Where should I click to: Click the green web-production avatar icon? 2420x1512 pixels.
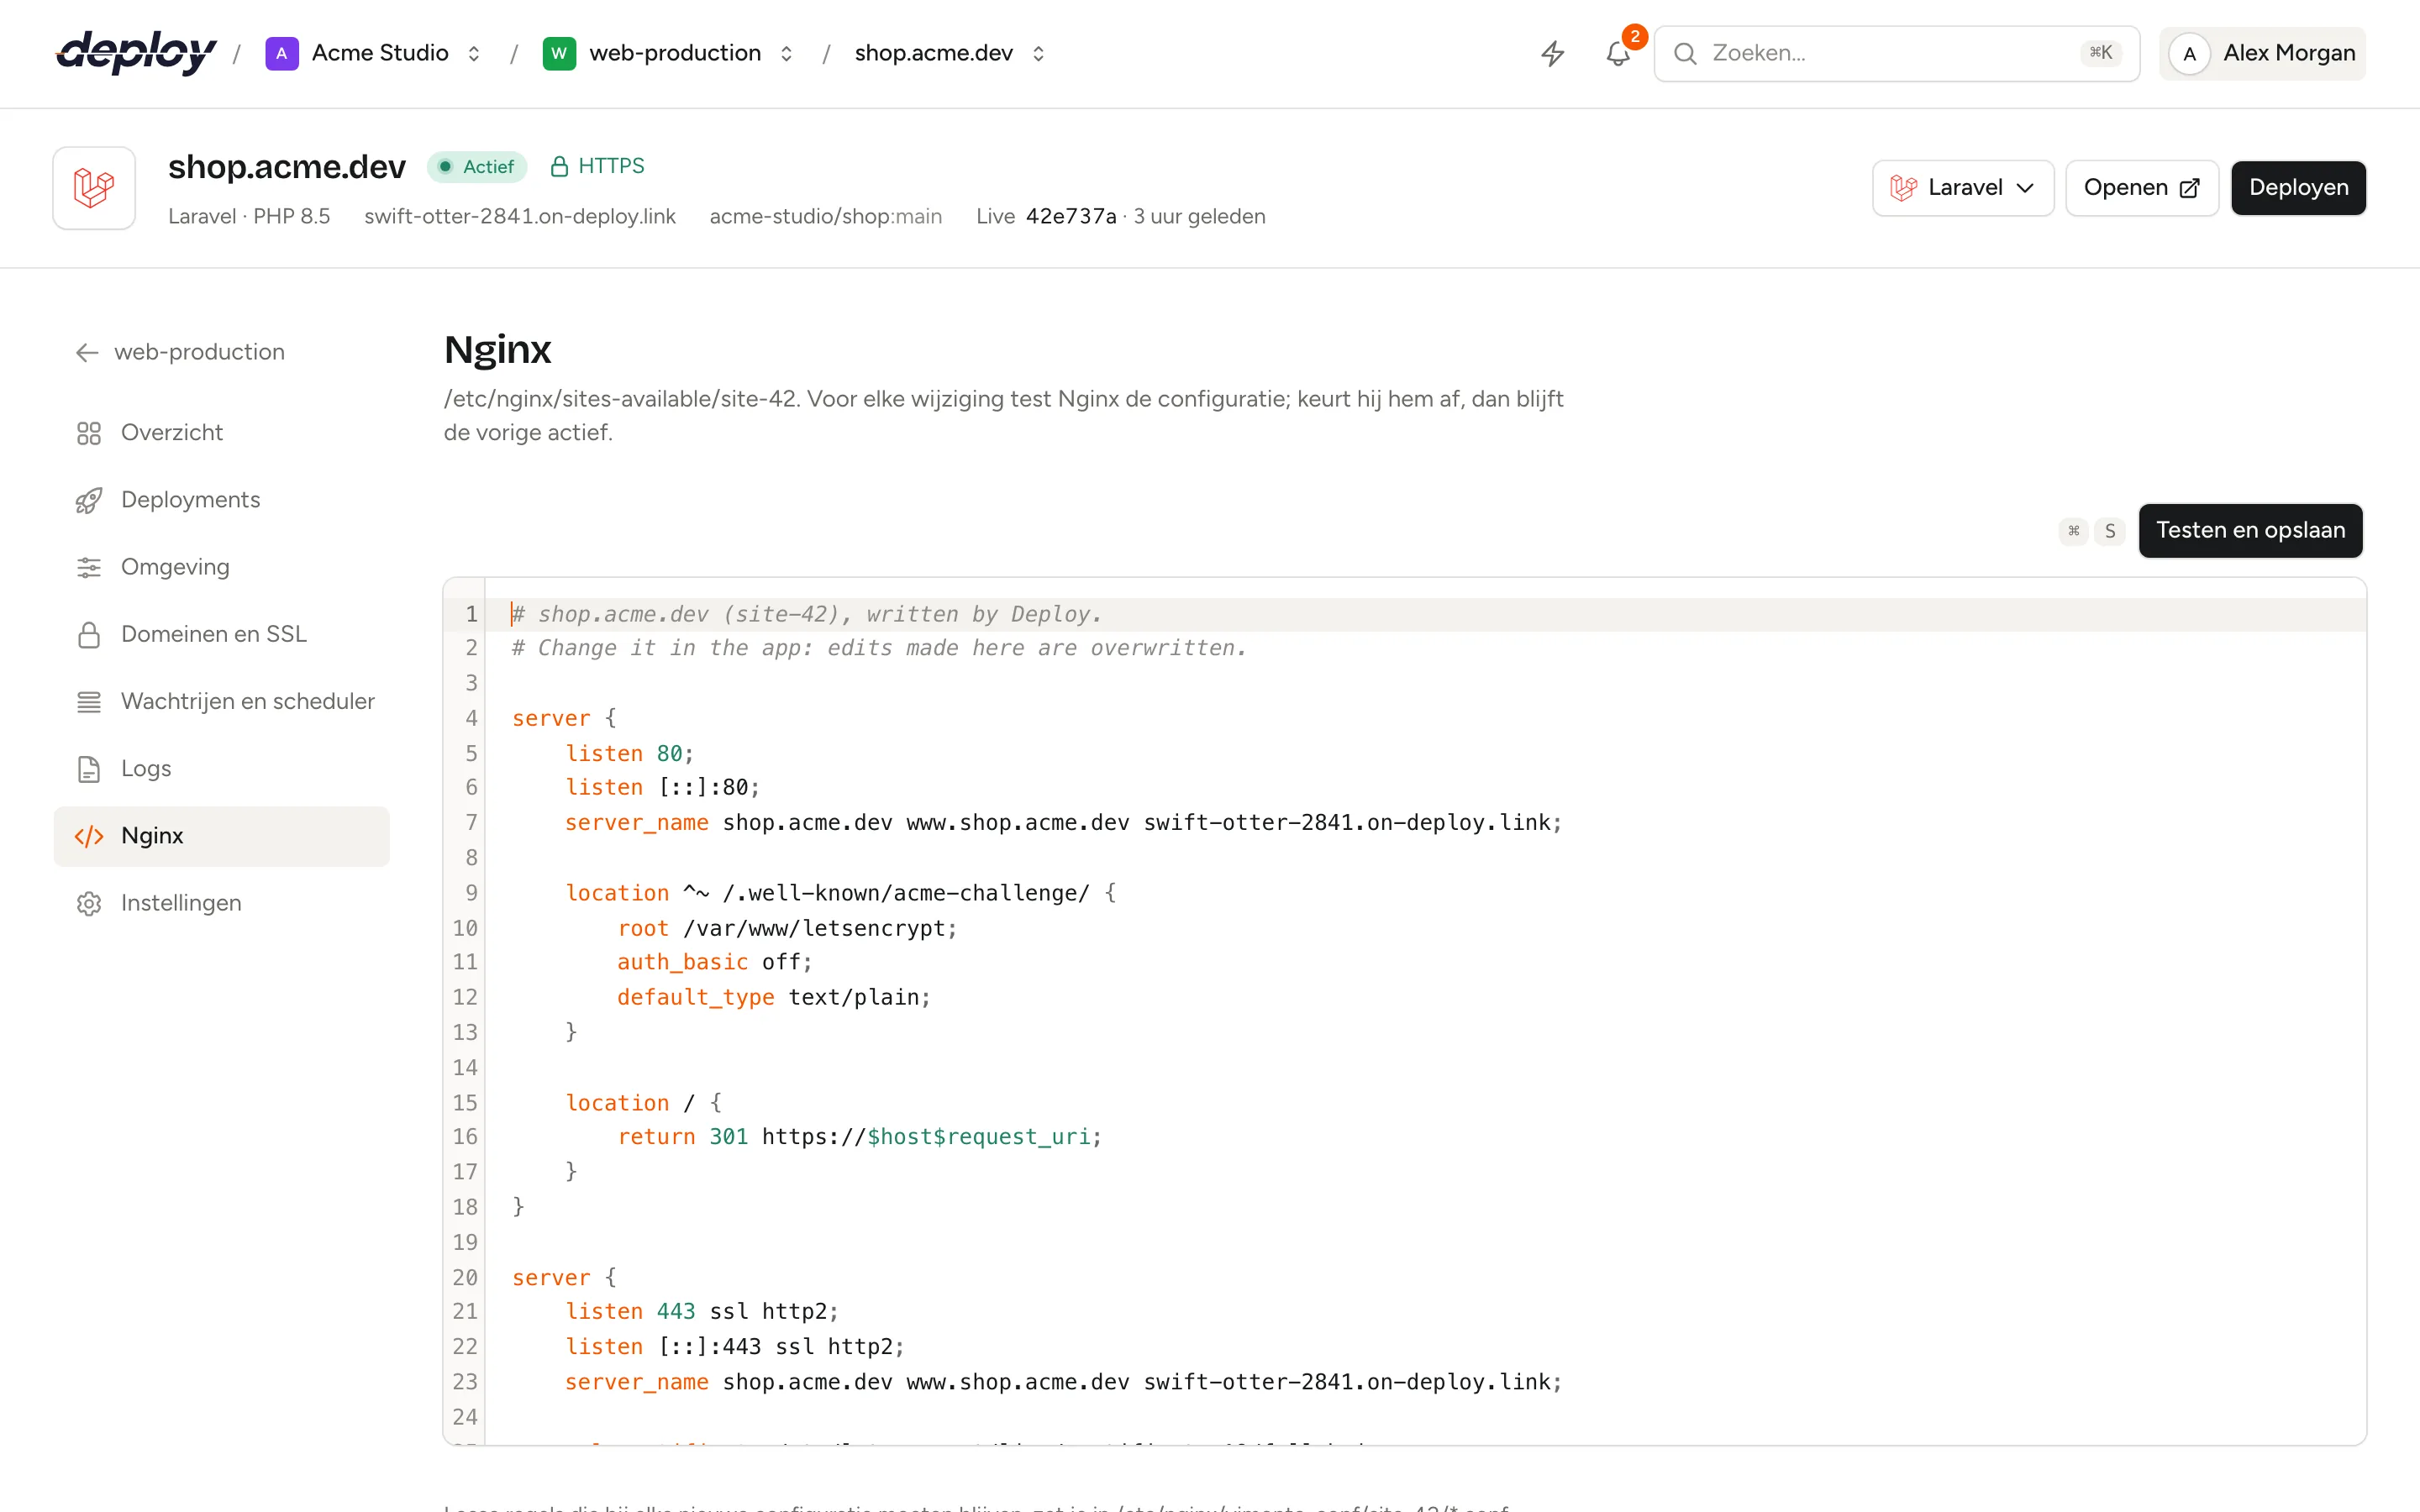pyautogui.click(x=559, y=53)
